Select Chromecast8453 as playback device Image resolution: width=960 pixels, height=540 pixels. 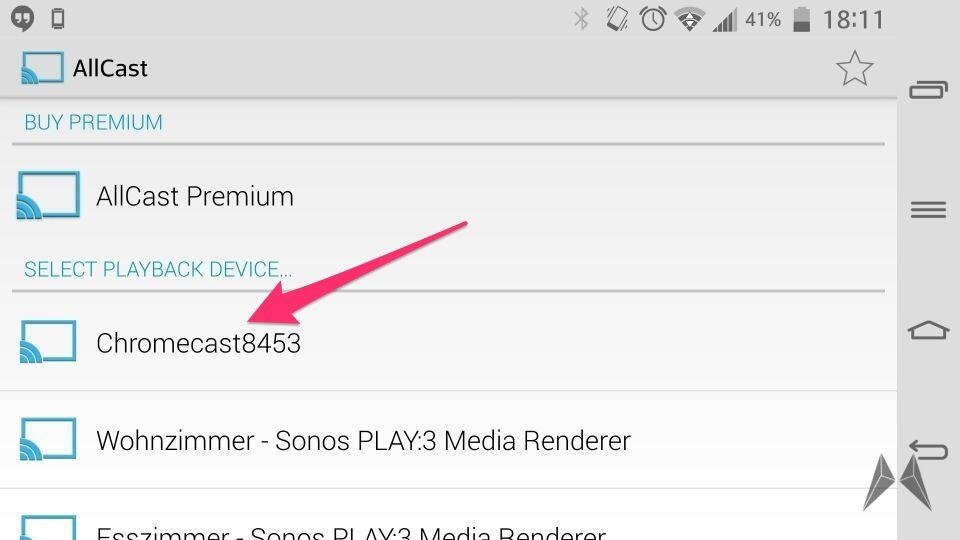(448, 342)
